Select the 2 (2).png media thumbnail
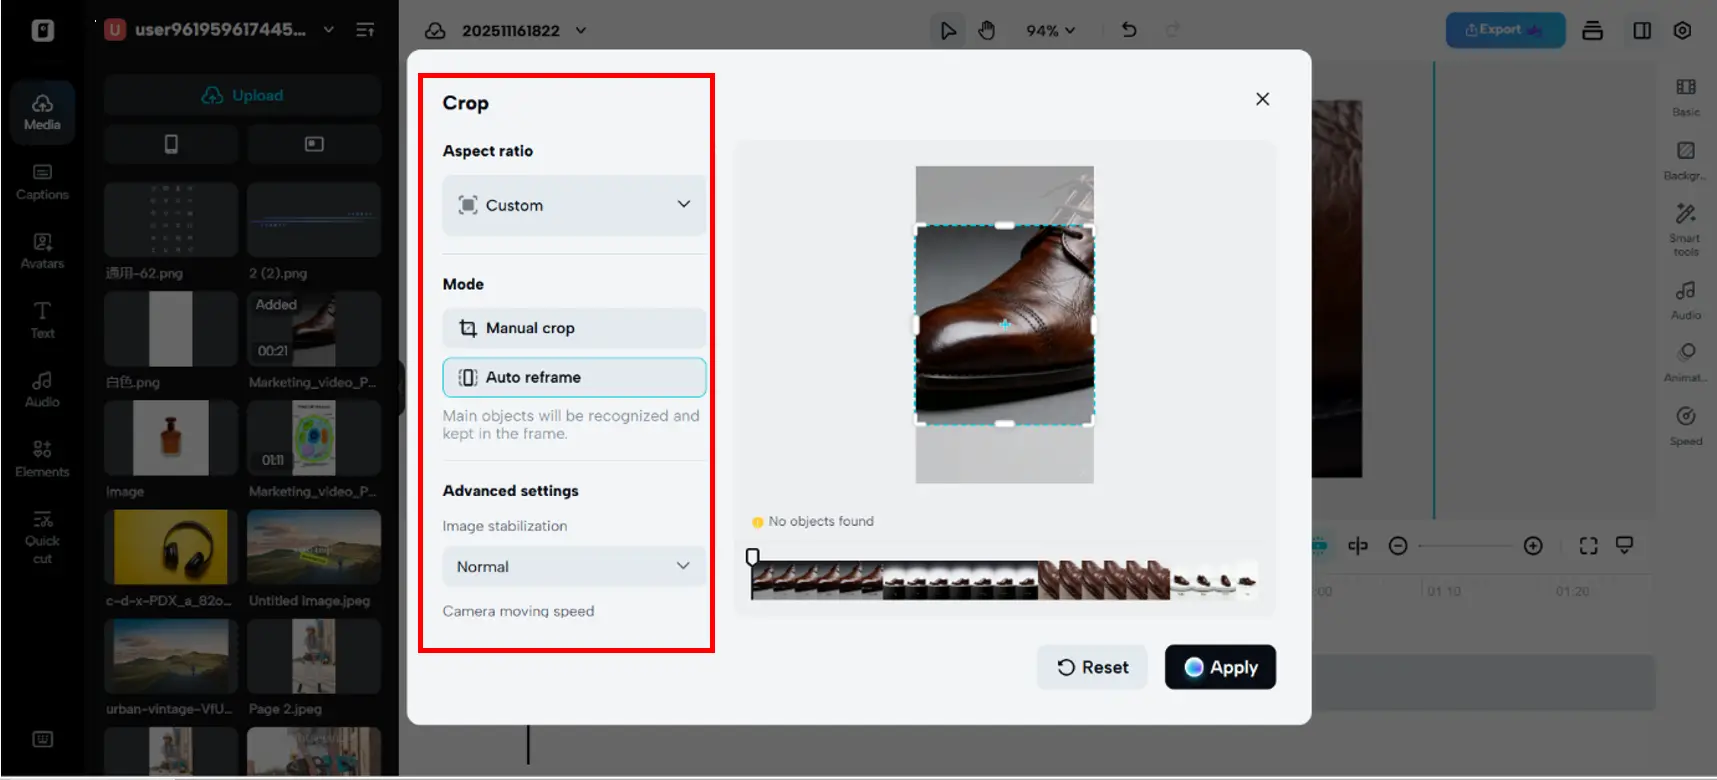The image size is (1717, 780). 314,220
